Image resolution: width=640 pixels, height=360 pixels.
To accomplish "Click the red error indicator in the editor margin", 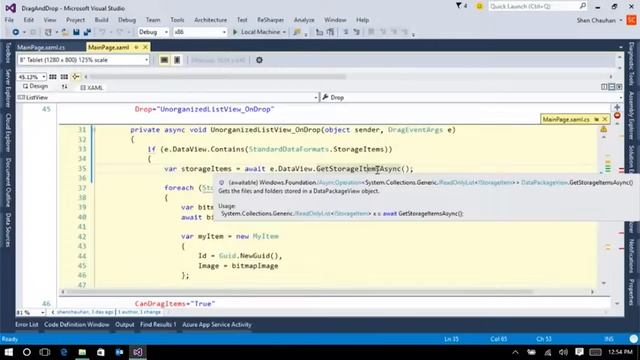I will click(x=617, y=116).
